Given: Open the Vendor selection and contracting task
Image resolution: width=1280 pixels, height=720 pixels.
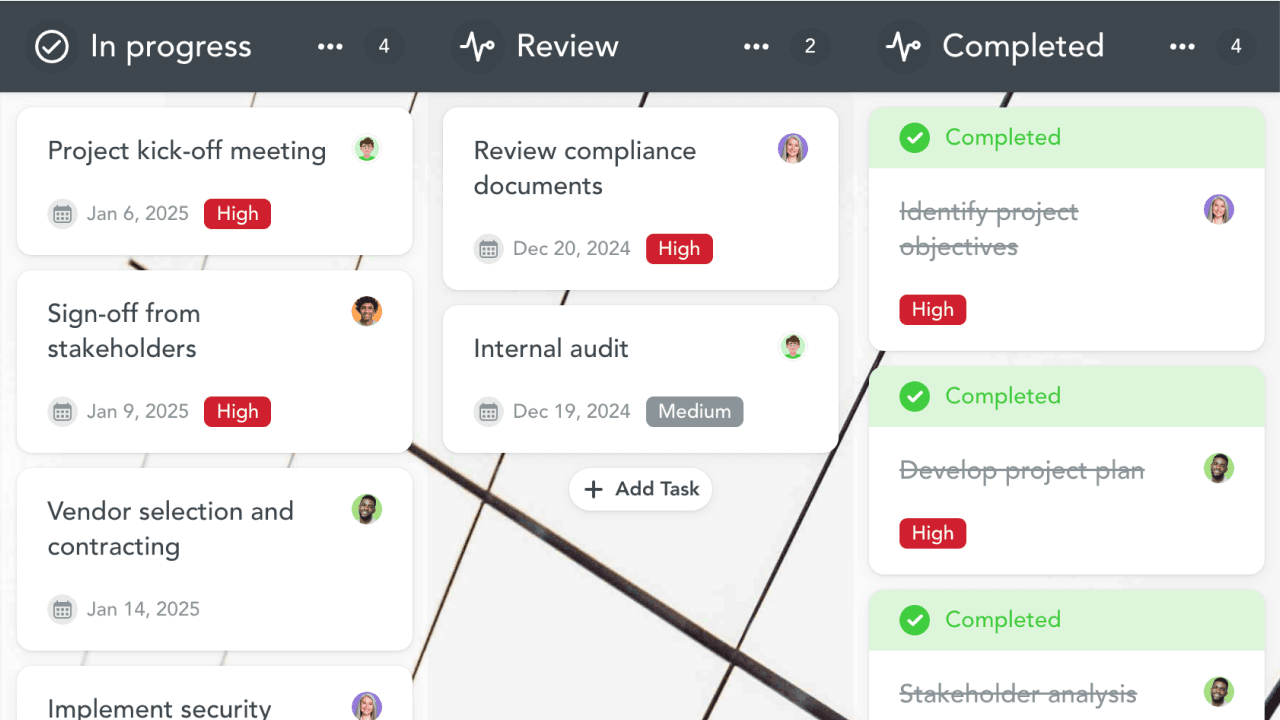Looking at the screenshot, I should click(171, 529).
